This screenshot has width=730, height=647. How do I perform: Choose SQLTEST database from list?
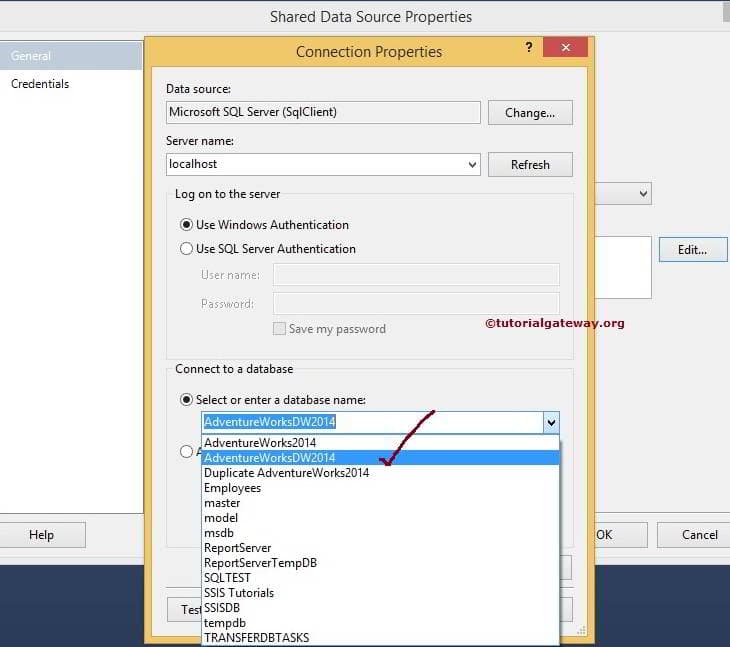(380, 578)
